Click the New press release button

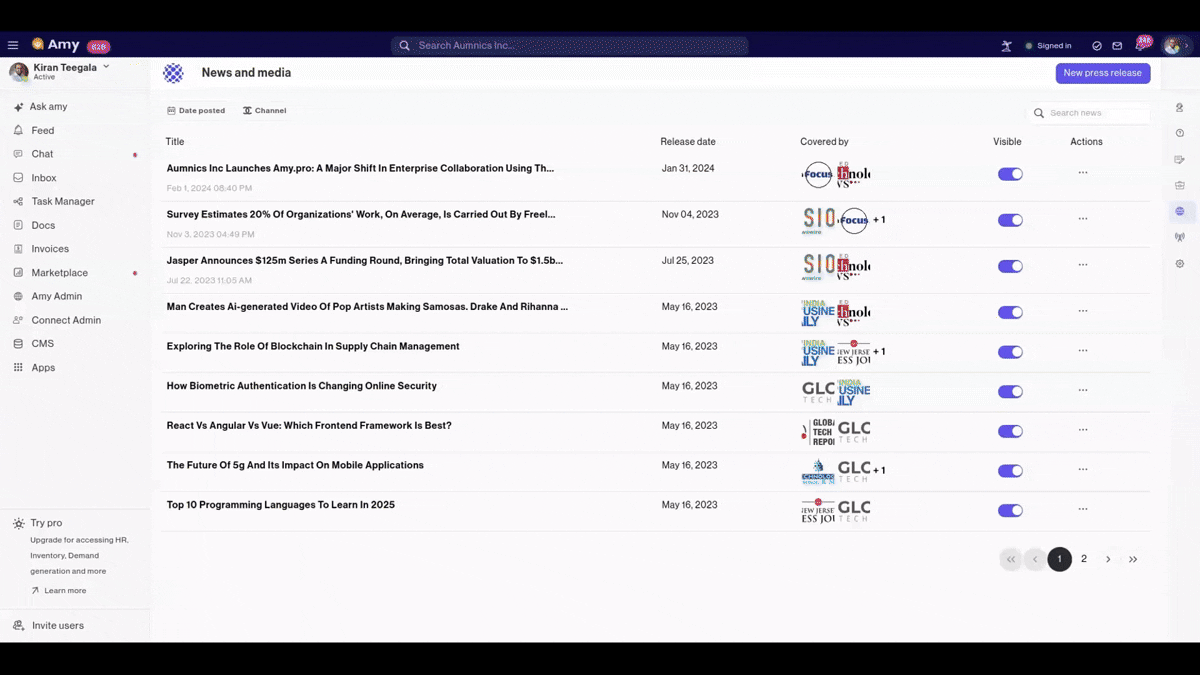(x=1102, y=73)
